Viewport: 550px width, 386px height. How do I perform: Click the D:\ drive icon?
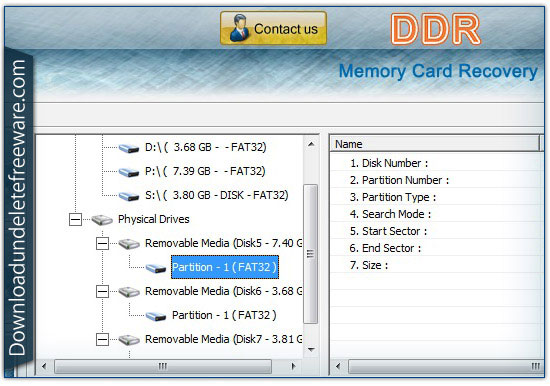pos(129,148)
